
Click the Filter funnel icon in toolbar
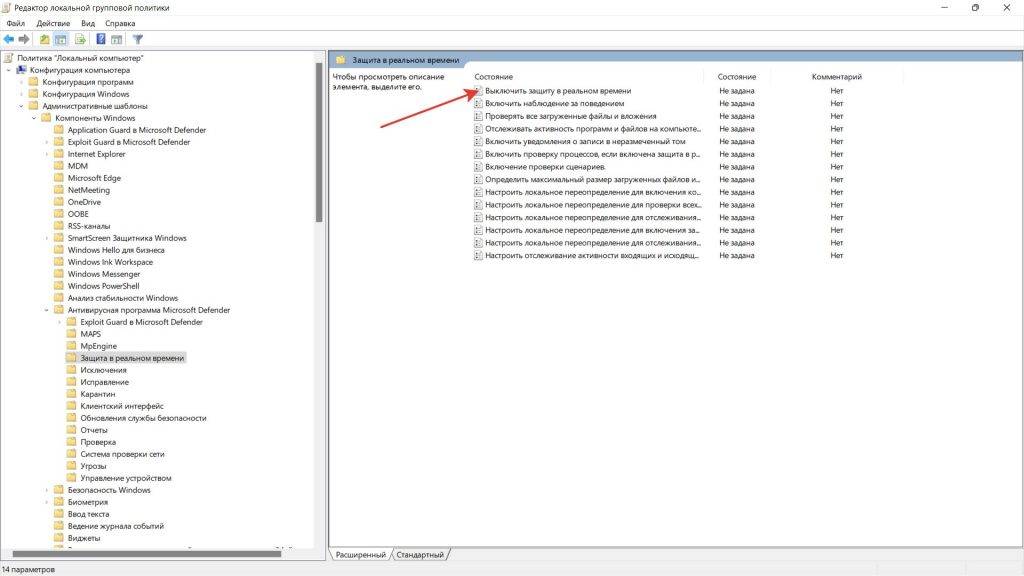(x=138, y=39)
